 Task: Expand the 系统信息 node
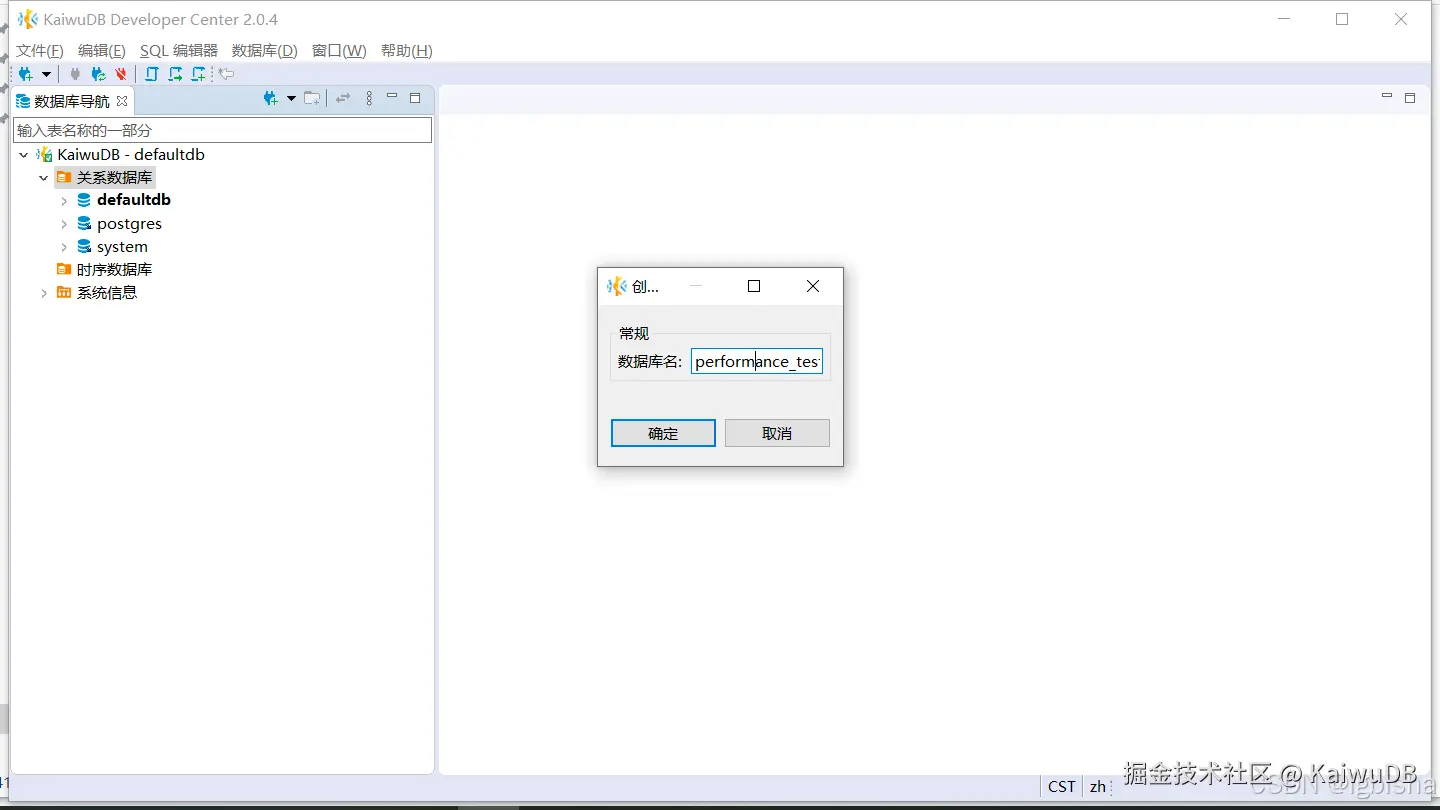click(x=44, y=293)
